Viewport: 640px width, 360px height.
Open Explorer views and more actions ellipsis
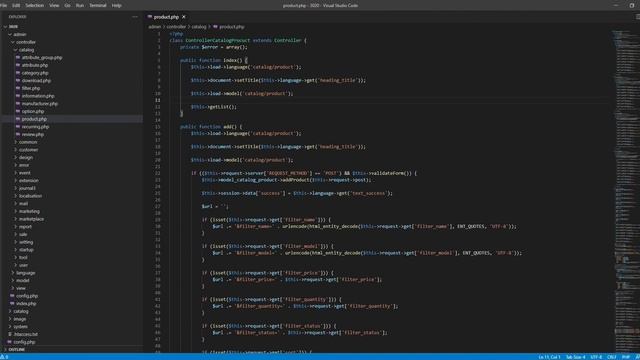pyautogui.click(x=135, y=17)
